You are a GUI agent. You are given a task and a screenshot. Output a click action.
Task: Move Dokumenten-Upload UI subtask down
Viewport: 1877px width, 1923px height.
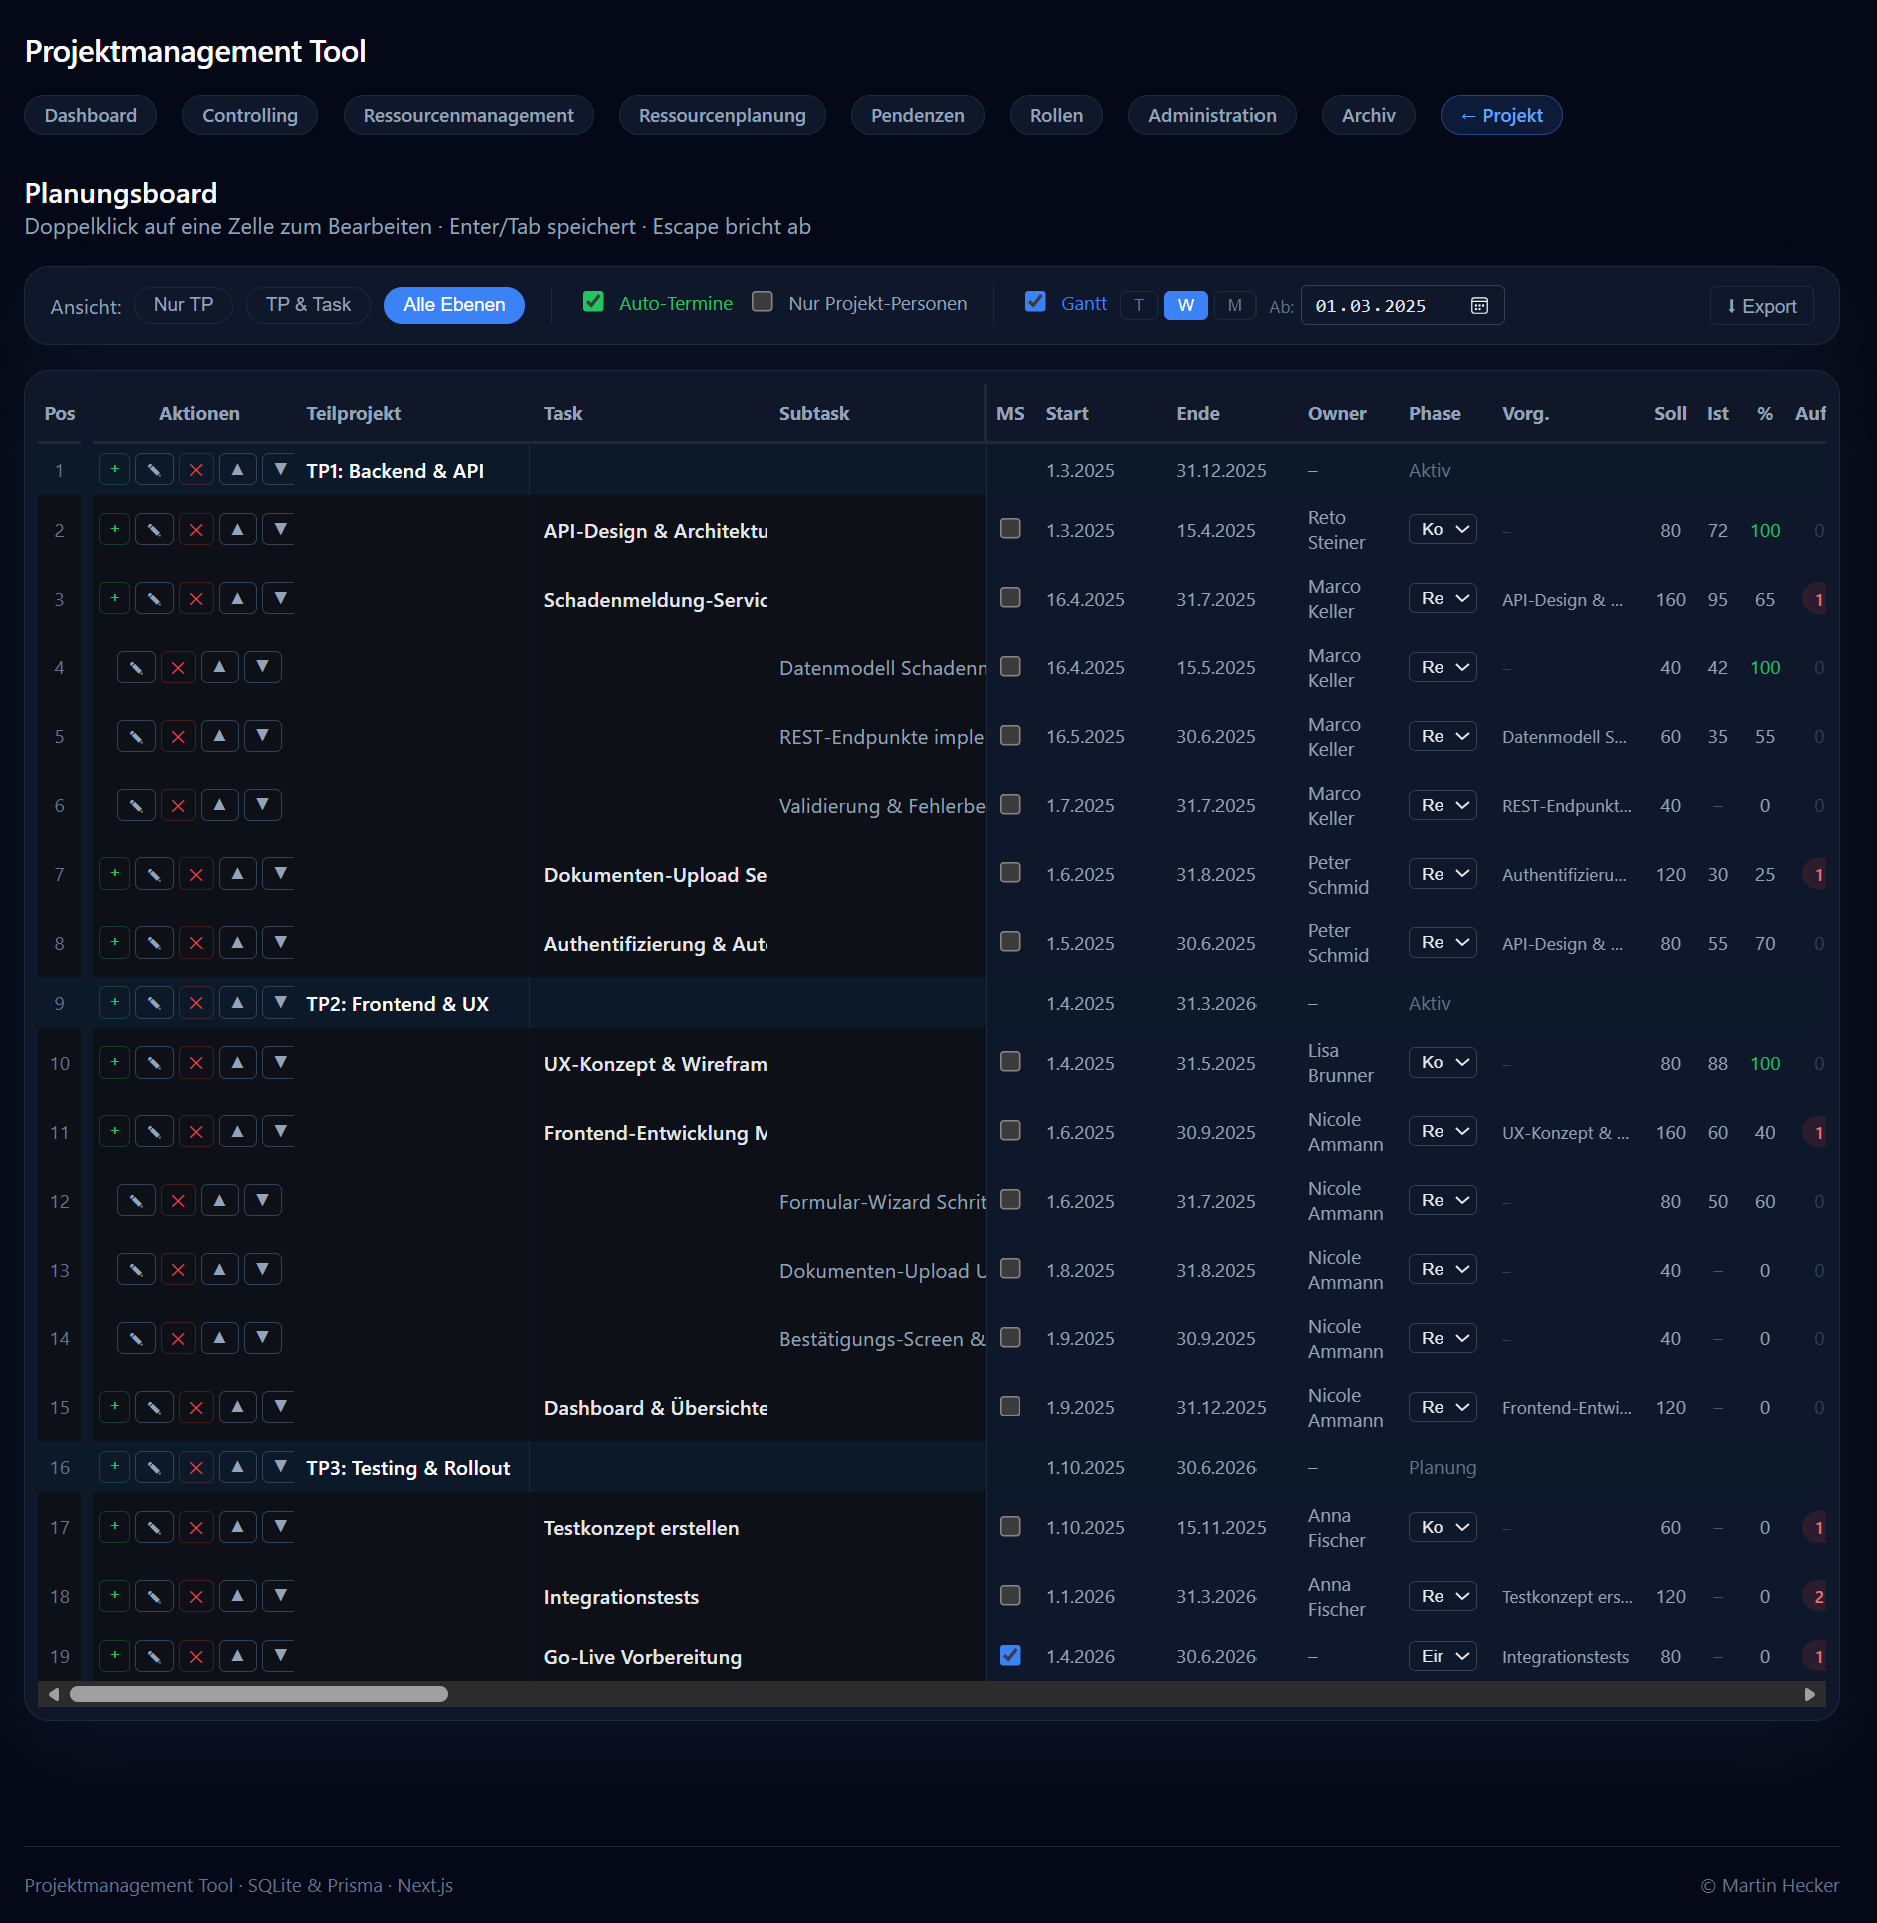pyautogui.click(x=262, y=1270)
